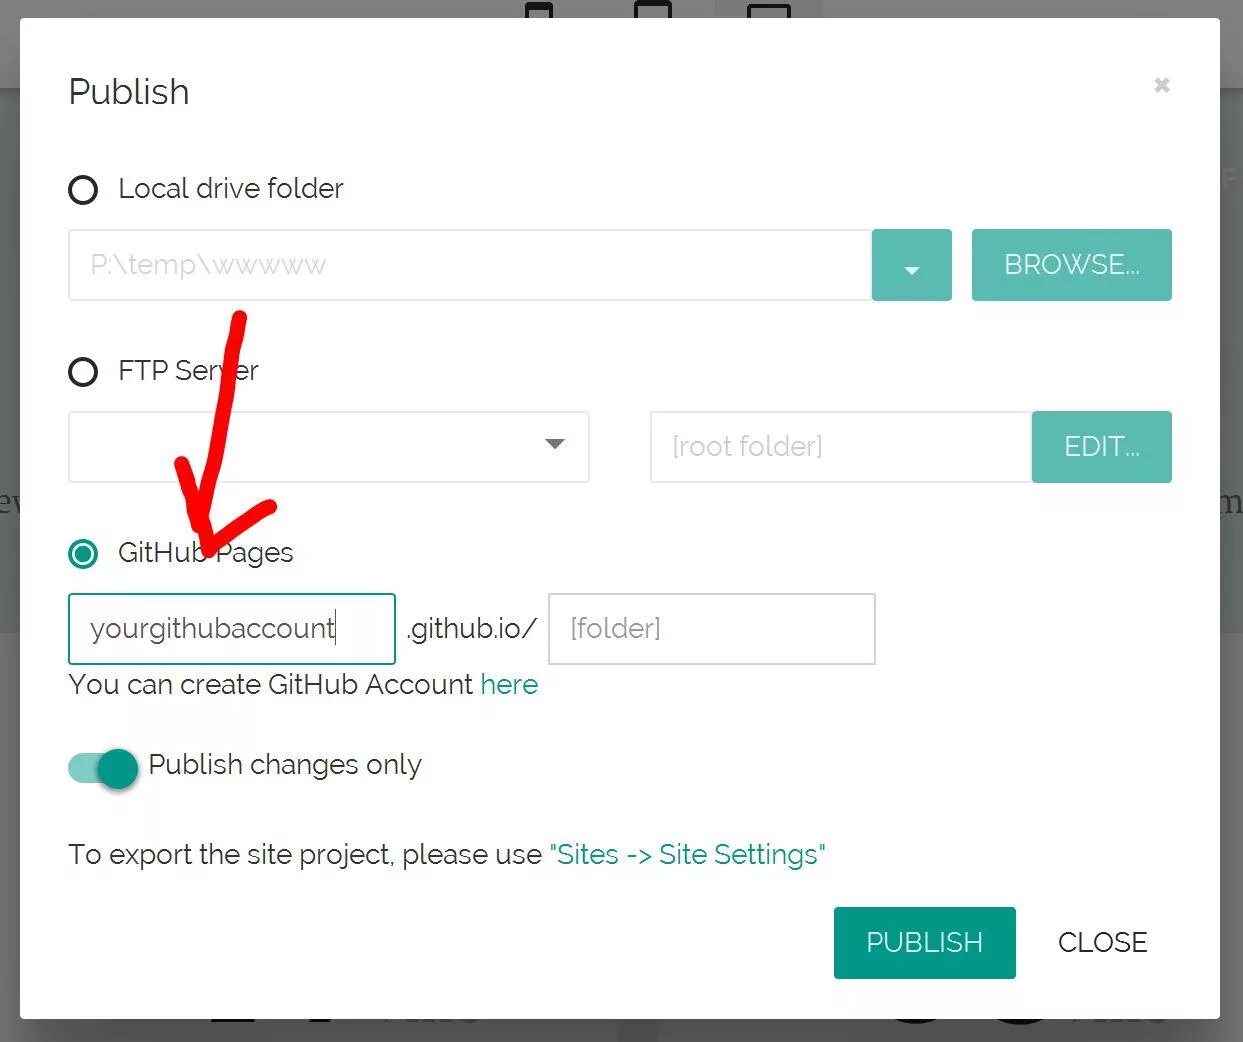Click the Publish dialog title text
This screenshot has height=1042, width=1243.
[x=129, y=92]
